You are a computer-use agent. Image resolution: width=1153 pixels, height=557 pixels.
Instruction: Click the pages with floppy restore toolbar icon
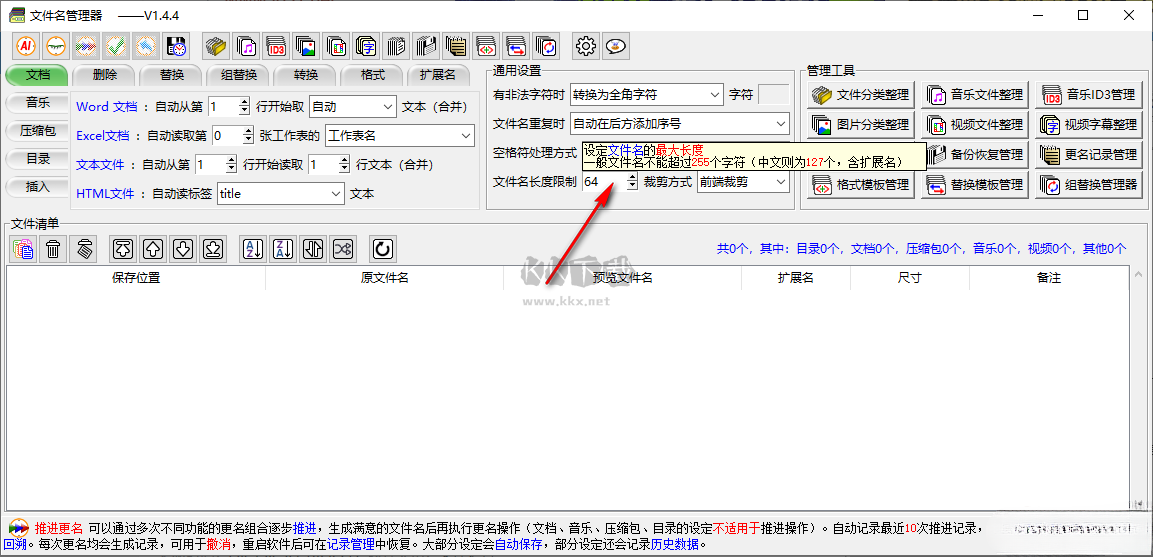click(426, 46)
